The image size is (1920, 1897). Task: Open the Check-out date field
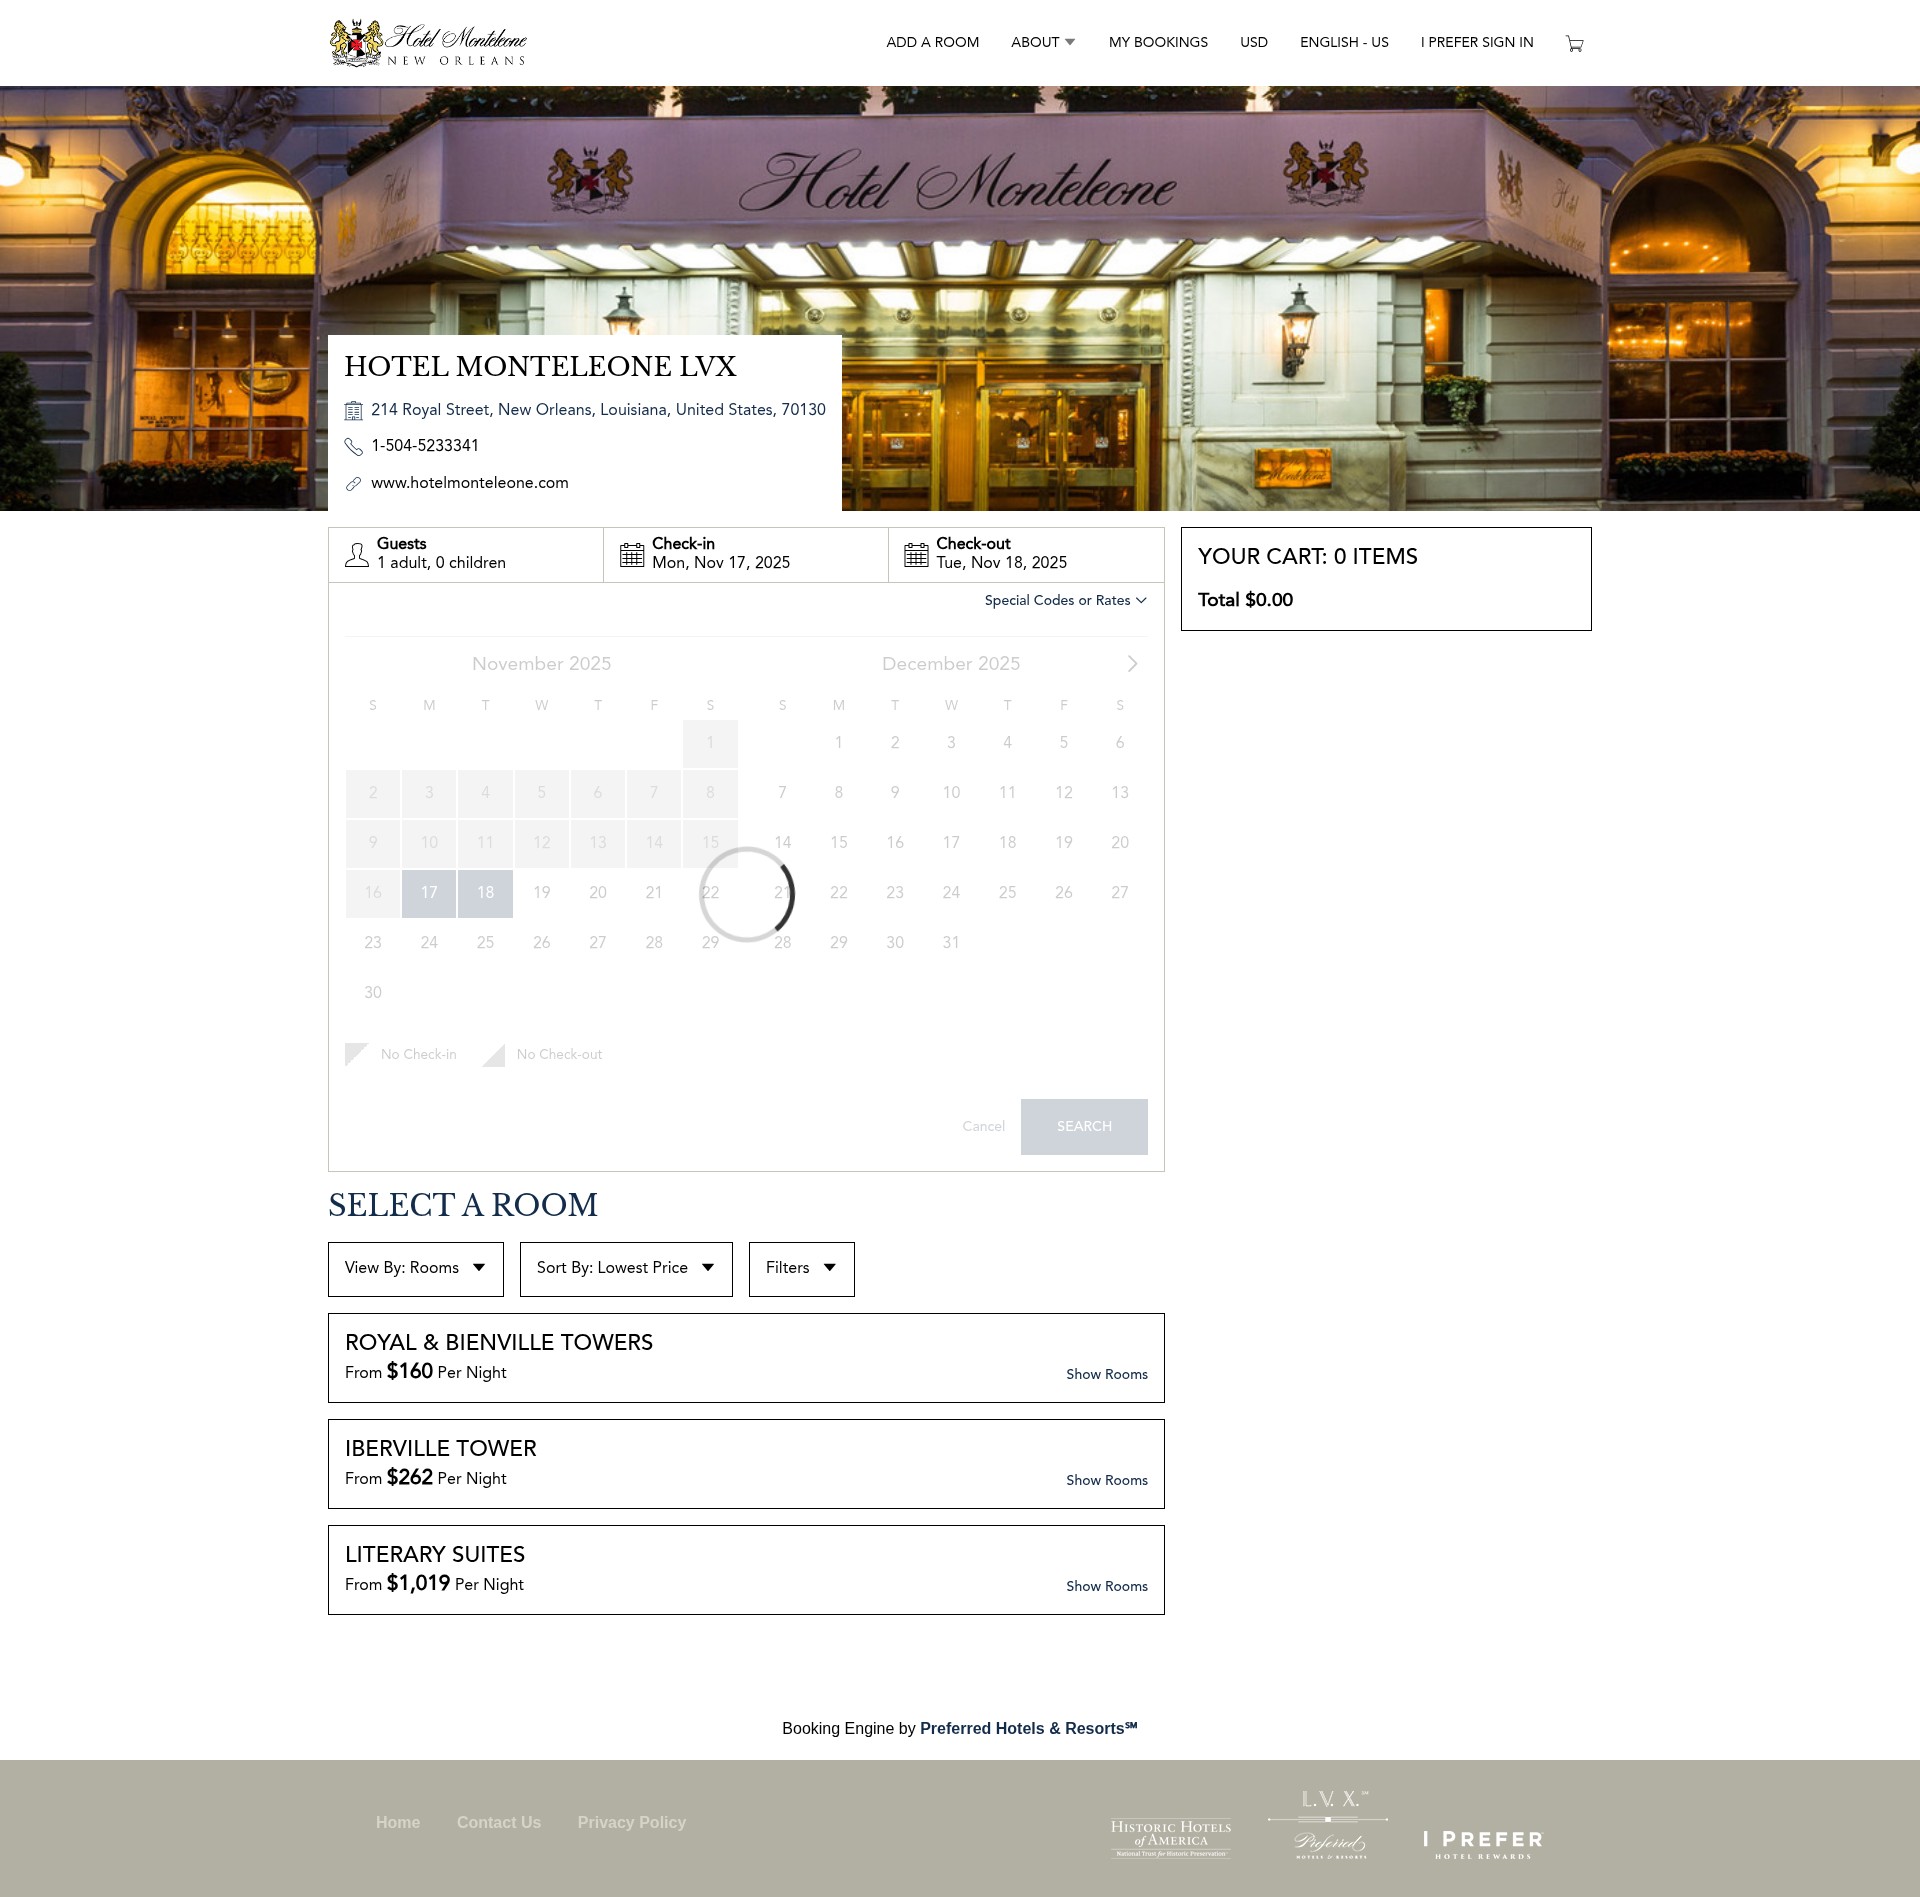pos(1026,555)
